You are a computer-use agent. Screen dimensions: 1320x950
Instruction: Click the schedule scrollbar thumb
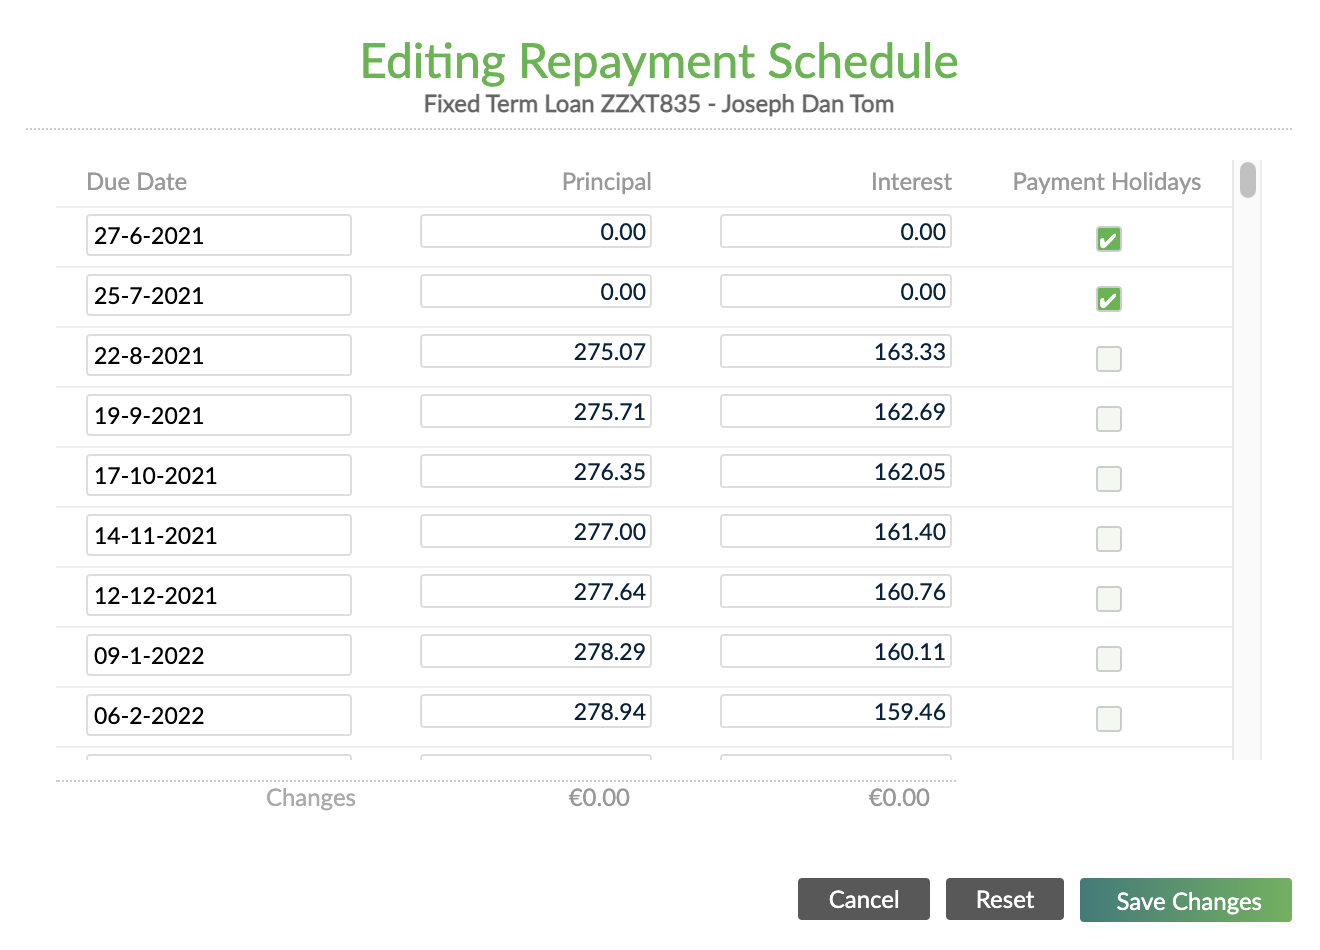click(1248, 180)
